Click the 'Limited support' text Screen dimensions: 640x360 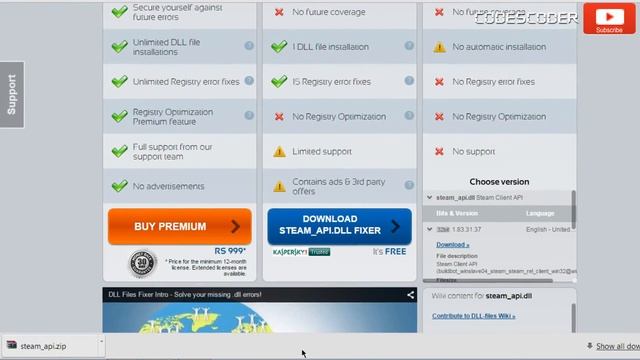click(x=322, y=151)
